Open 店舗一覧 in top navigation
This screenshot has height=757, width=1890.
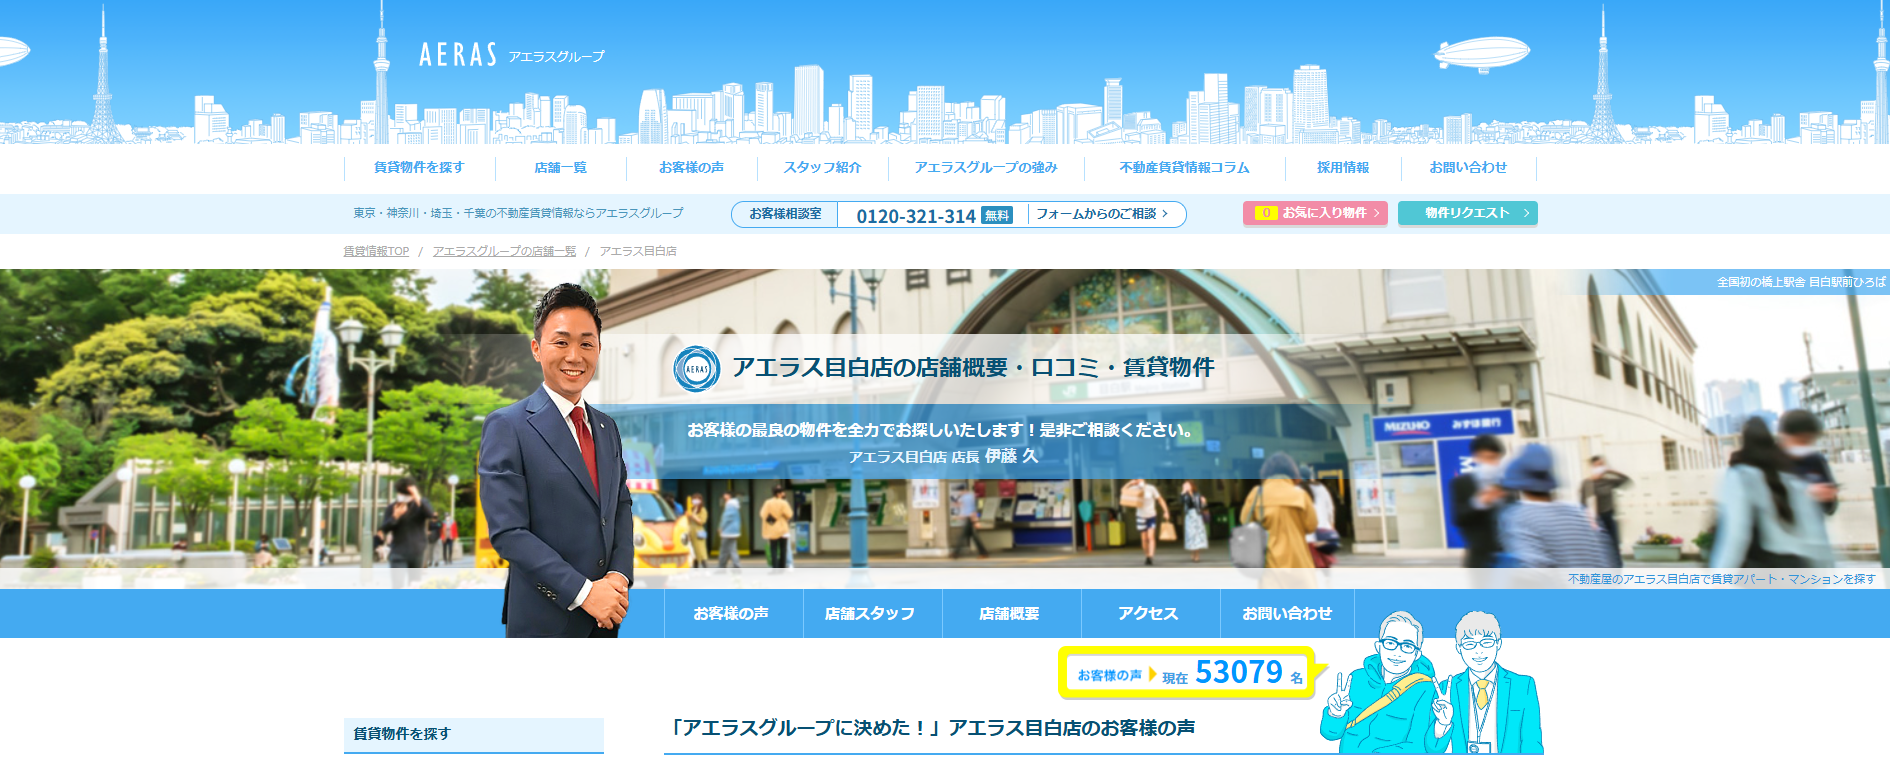[560, 168]
